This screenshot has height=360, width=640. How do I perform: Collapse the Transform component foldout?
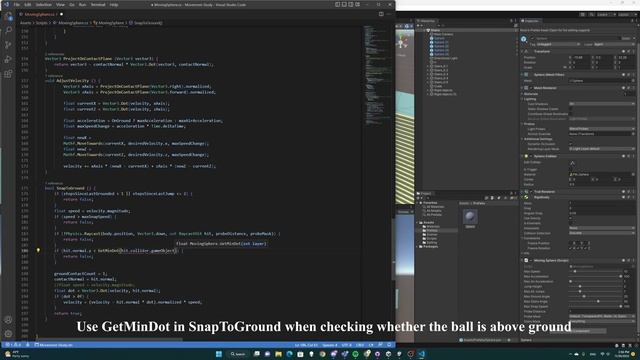coord(522,51)
